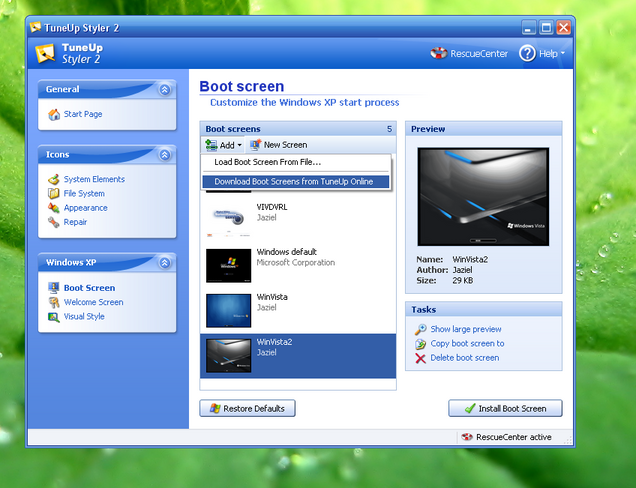Screen dimensions: 636x488
Task: Click RescueCenter active status text
Action: 514,437
